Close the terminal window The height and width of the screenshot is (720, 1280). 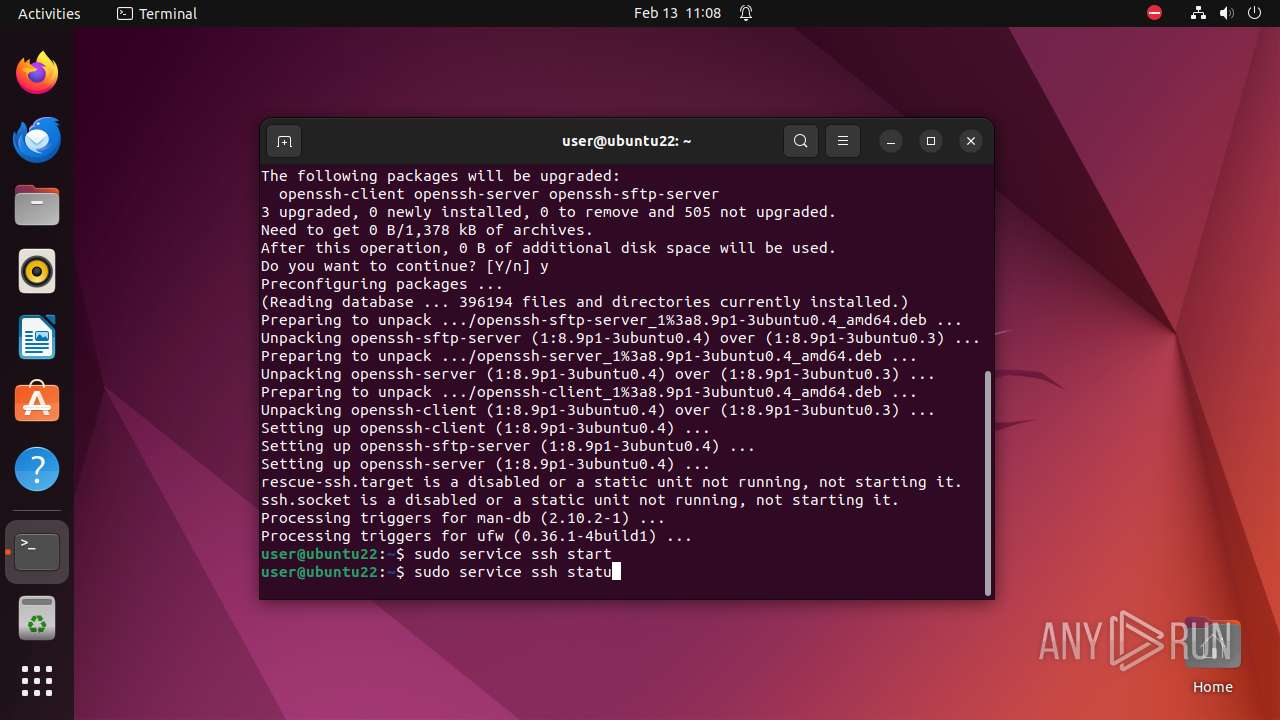point(971,141)
